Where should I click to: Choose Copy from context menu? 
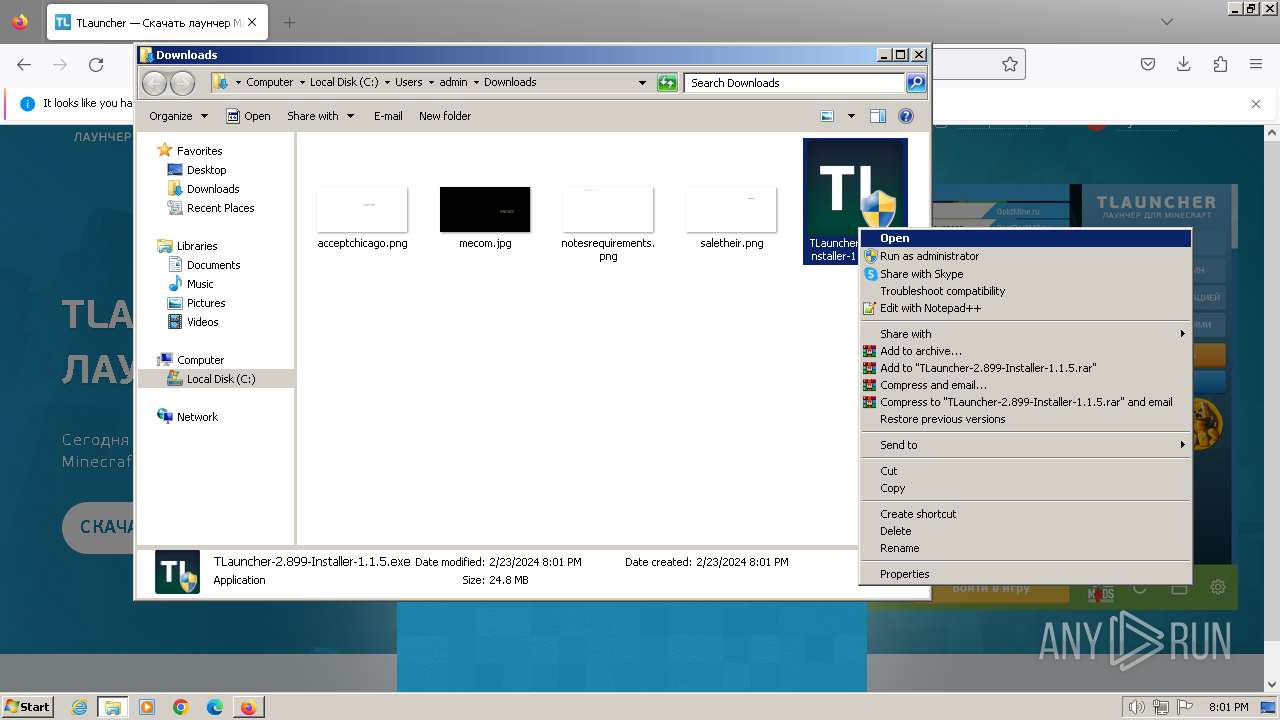(1025, 488)
